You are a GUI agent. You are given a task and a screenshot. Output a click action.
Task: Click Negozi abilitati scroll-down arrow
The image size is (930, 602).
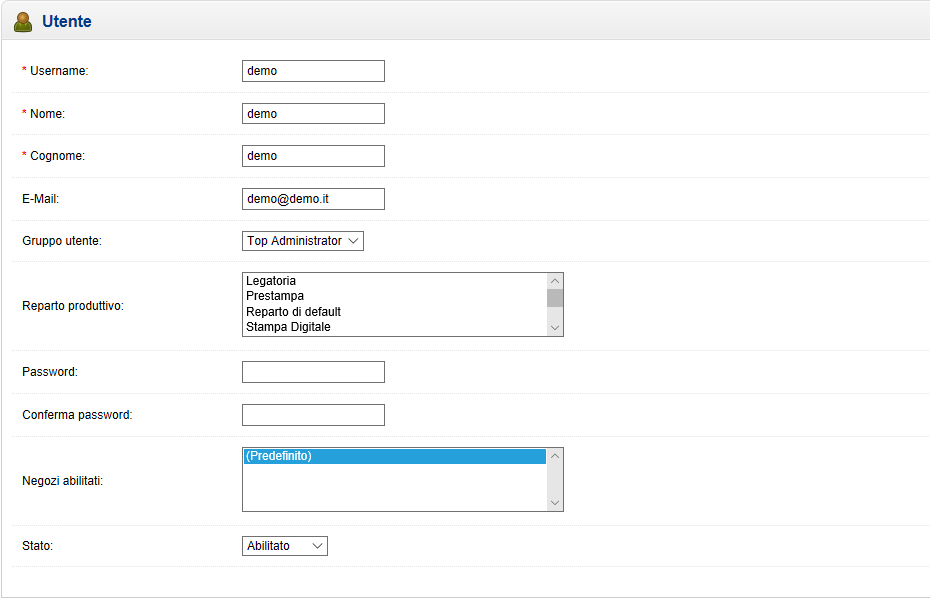555,503
